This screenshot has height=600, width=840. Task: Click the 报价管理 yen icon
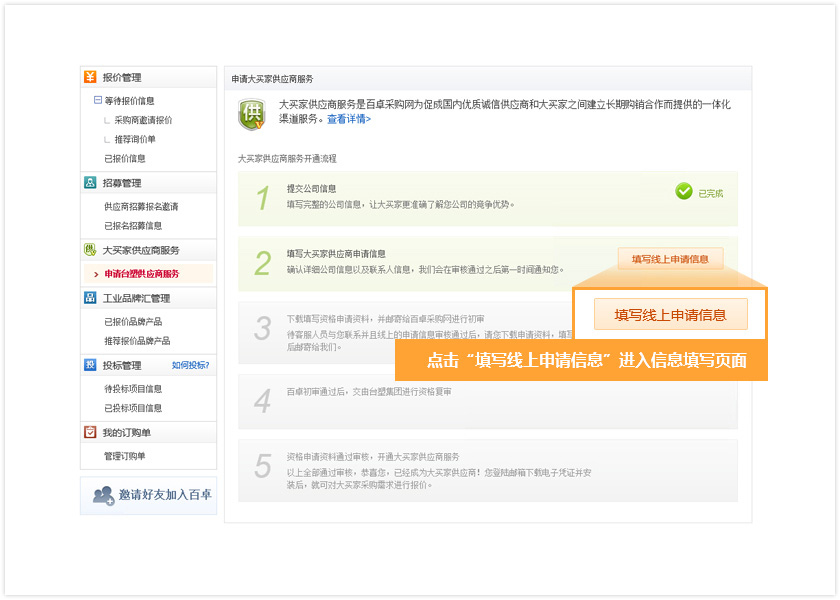pos(91,77)
